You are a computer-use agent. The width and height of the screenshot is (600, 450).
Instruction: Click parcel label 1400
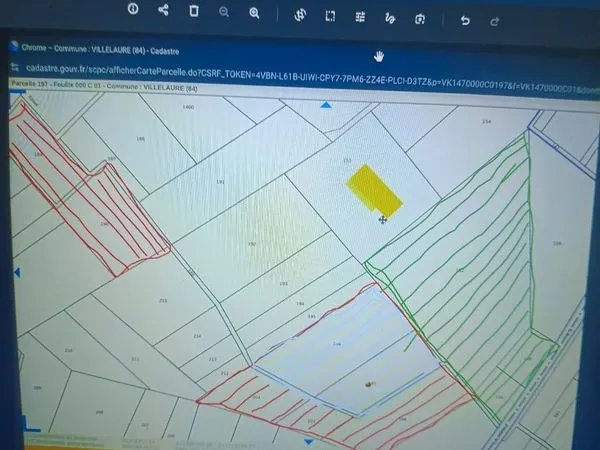(x=188, y=107)
